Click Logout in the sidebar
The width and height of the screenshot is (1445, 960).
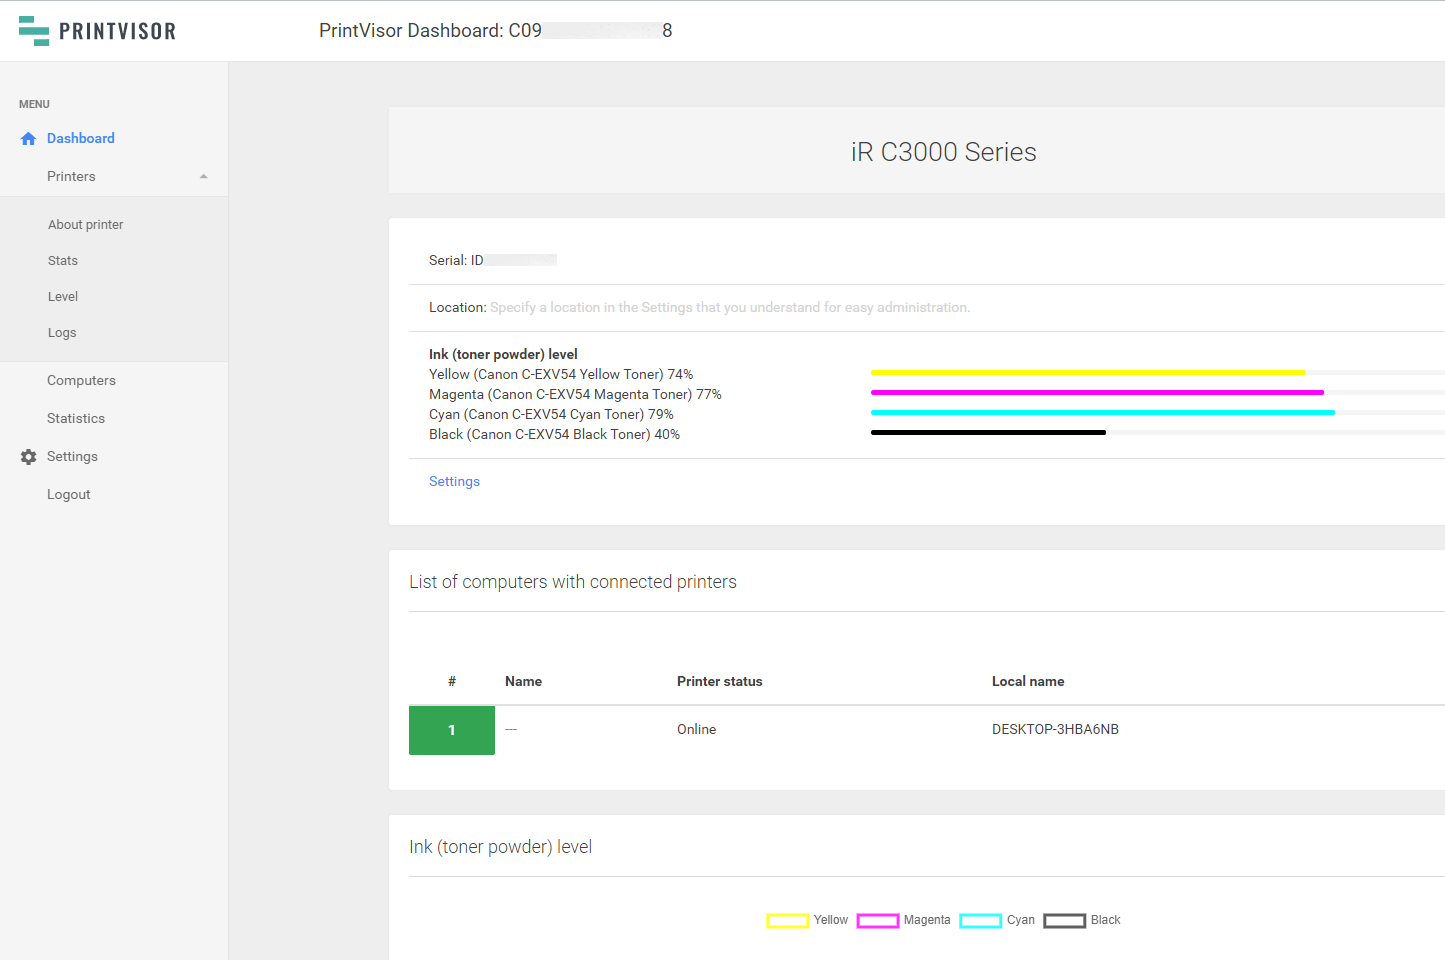coord(68,495)
